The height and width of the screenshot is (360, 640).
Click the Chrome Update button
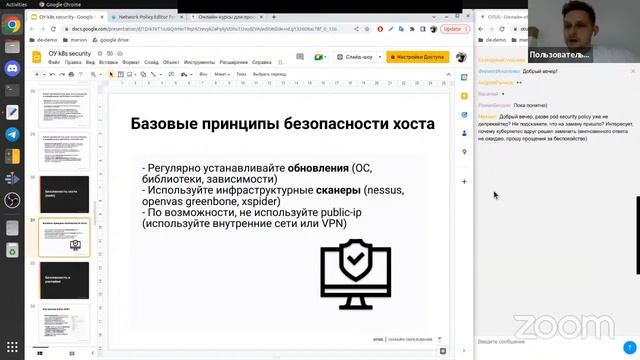click(455, 29)
